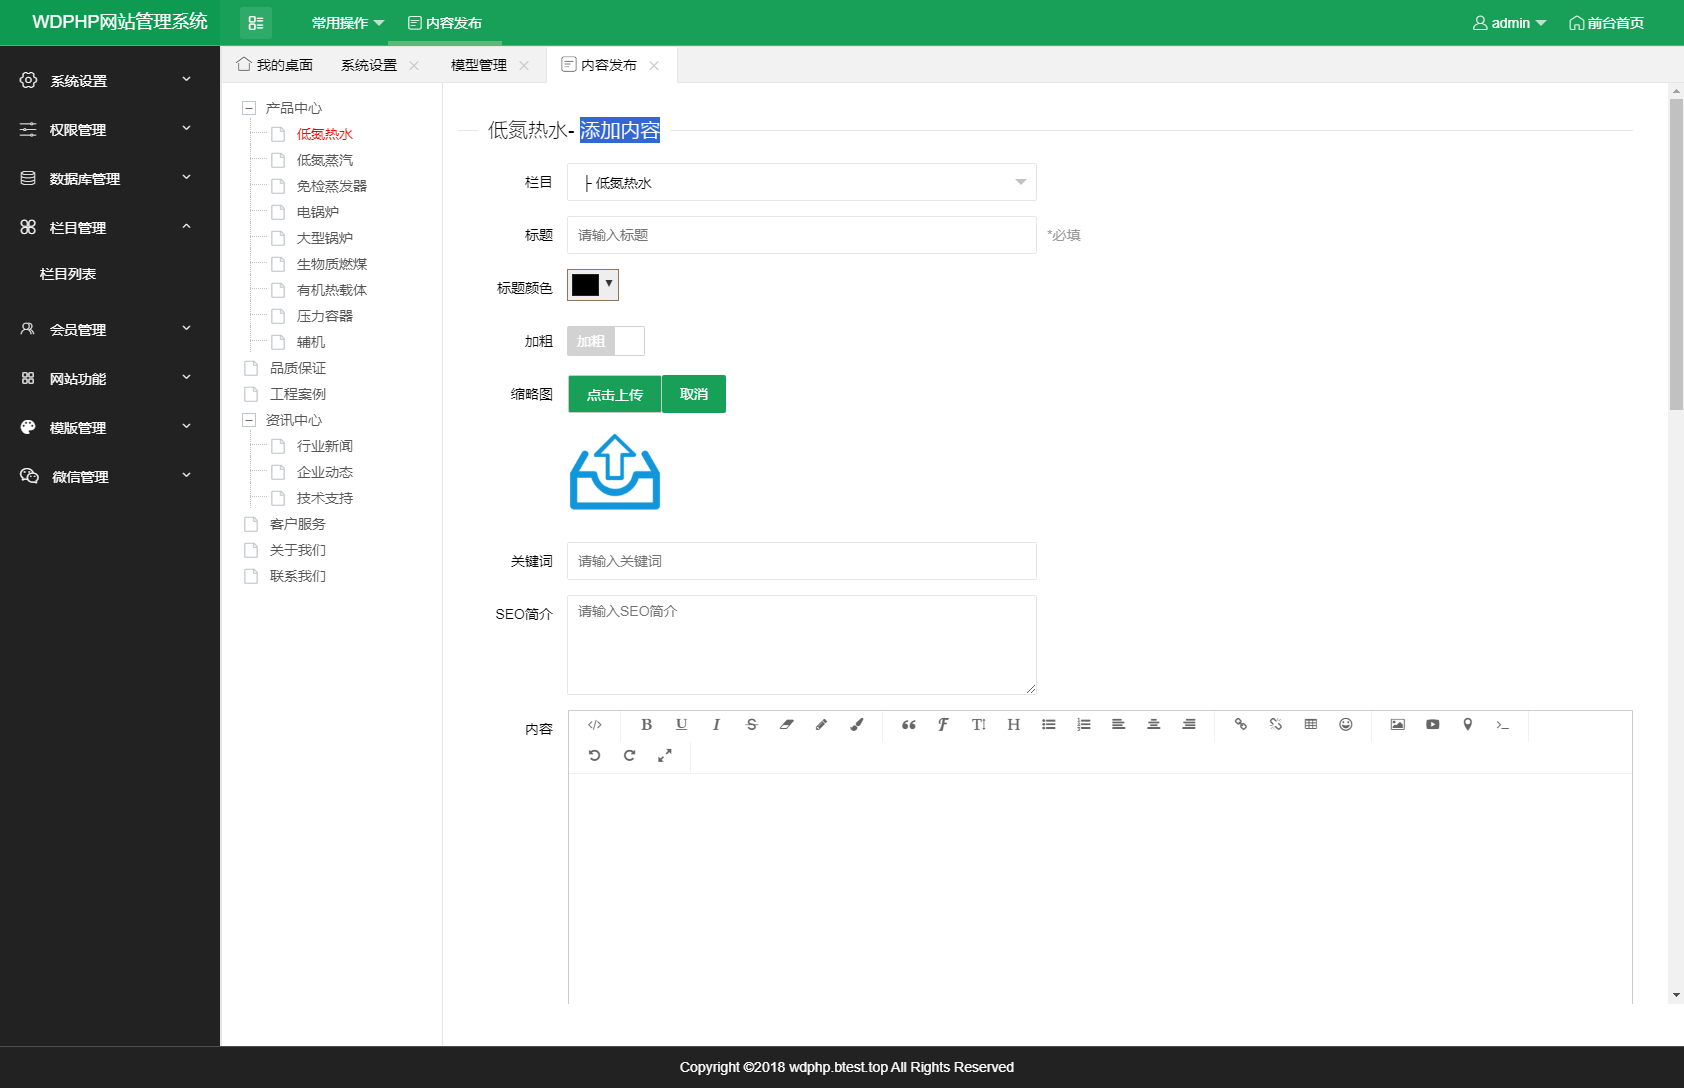Collapse 栏目管理 in the sidebar

coord(108,227)
